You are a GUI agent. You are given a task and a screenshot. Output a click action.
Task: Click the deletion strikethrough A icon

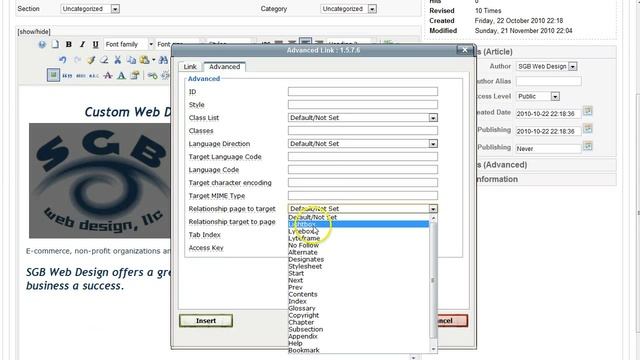point(108,76)
